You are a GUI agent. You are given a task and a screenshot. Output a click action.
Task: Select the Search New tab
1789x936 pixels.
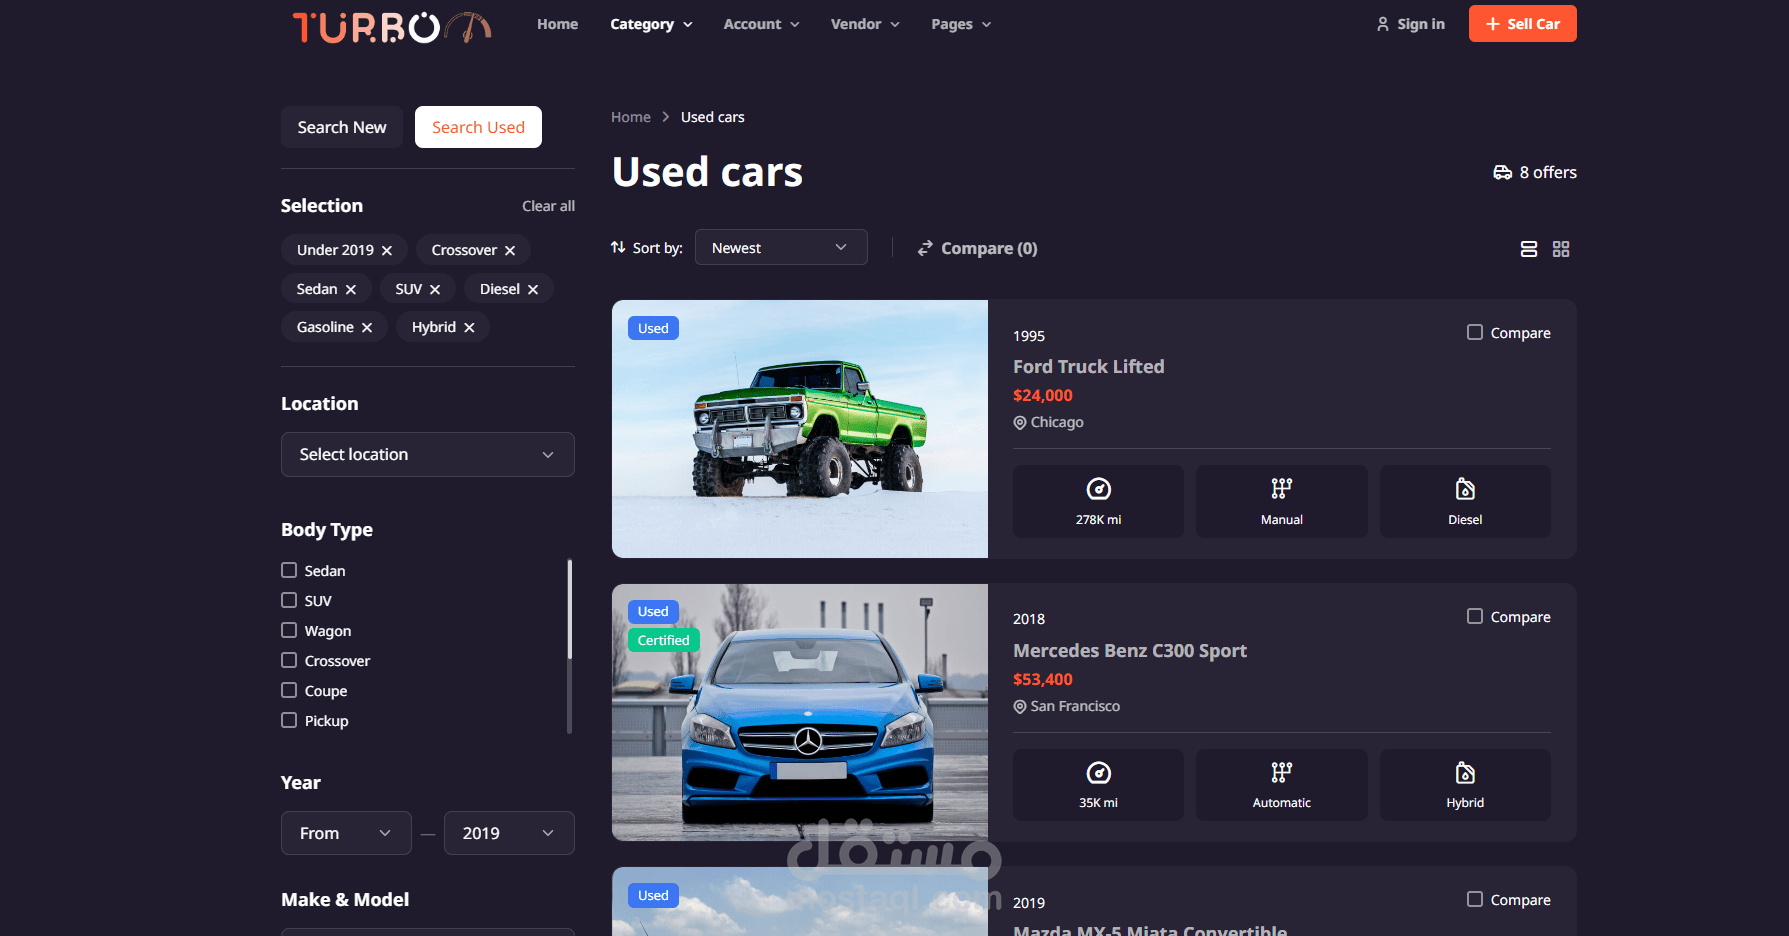(x=342, y=127)
